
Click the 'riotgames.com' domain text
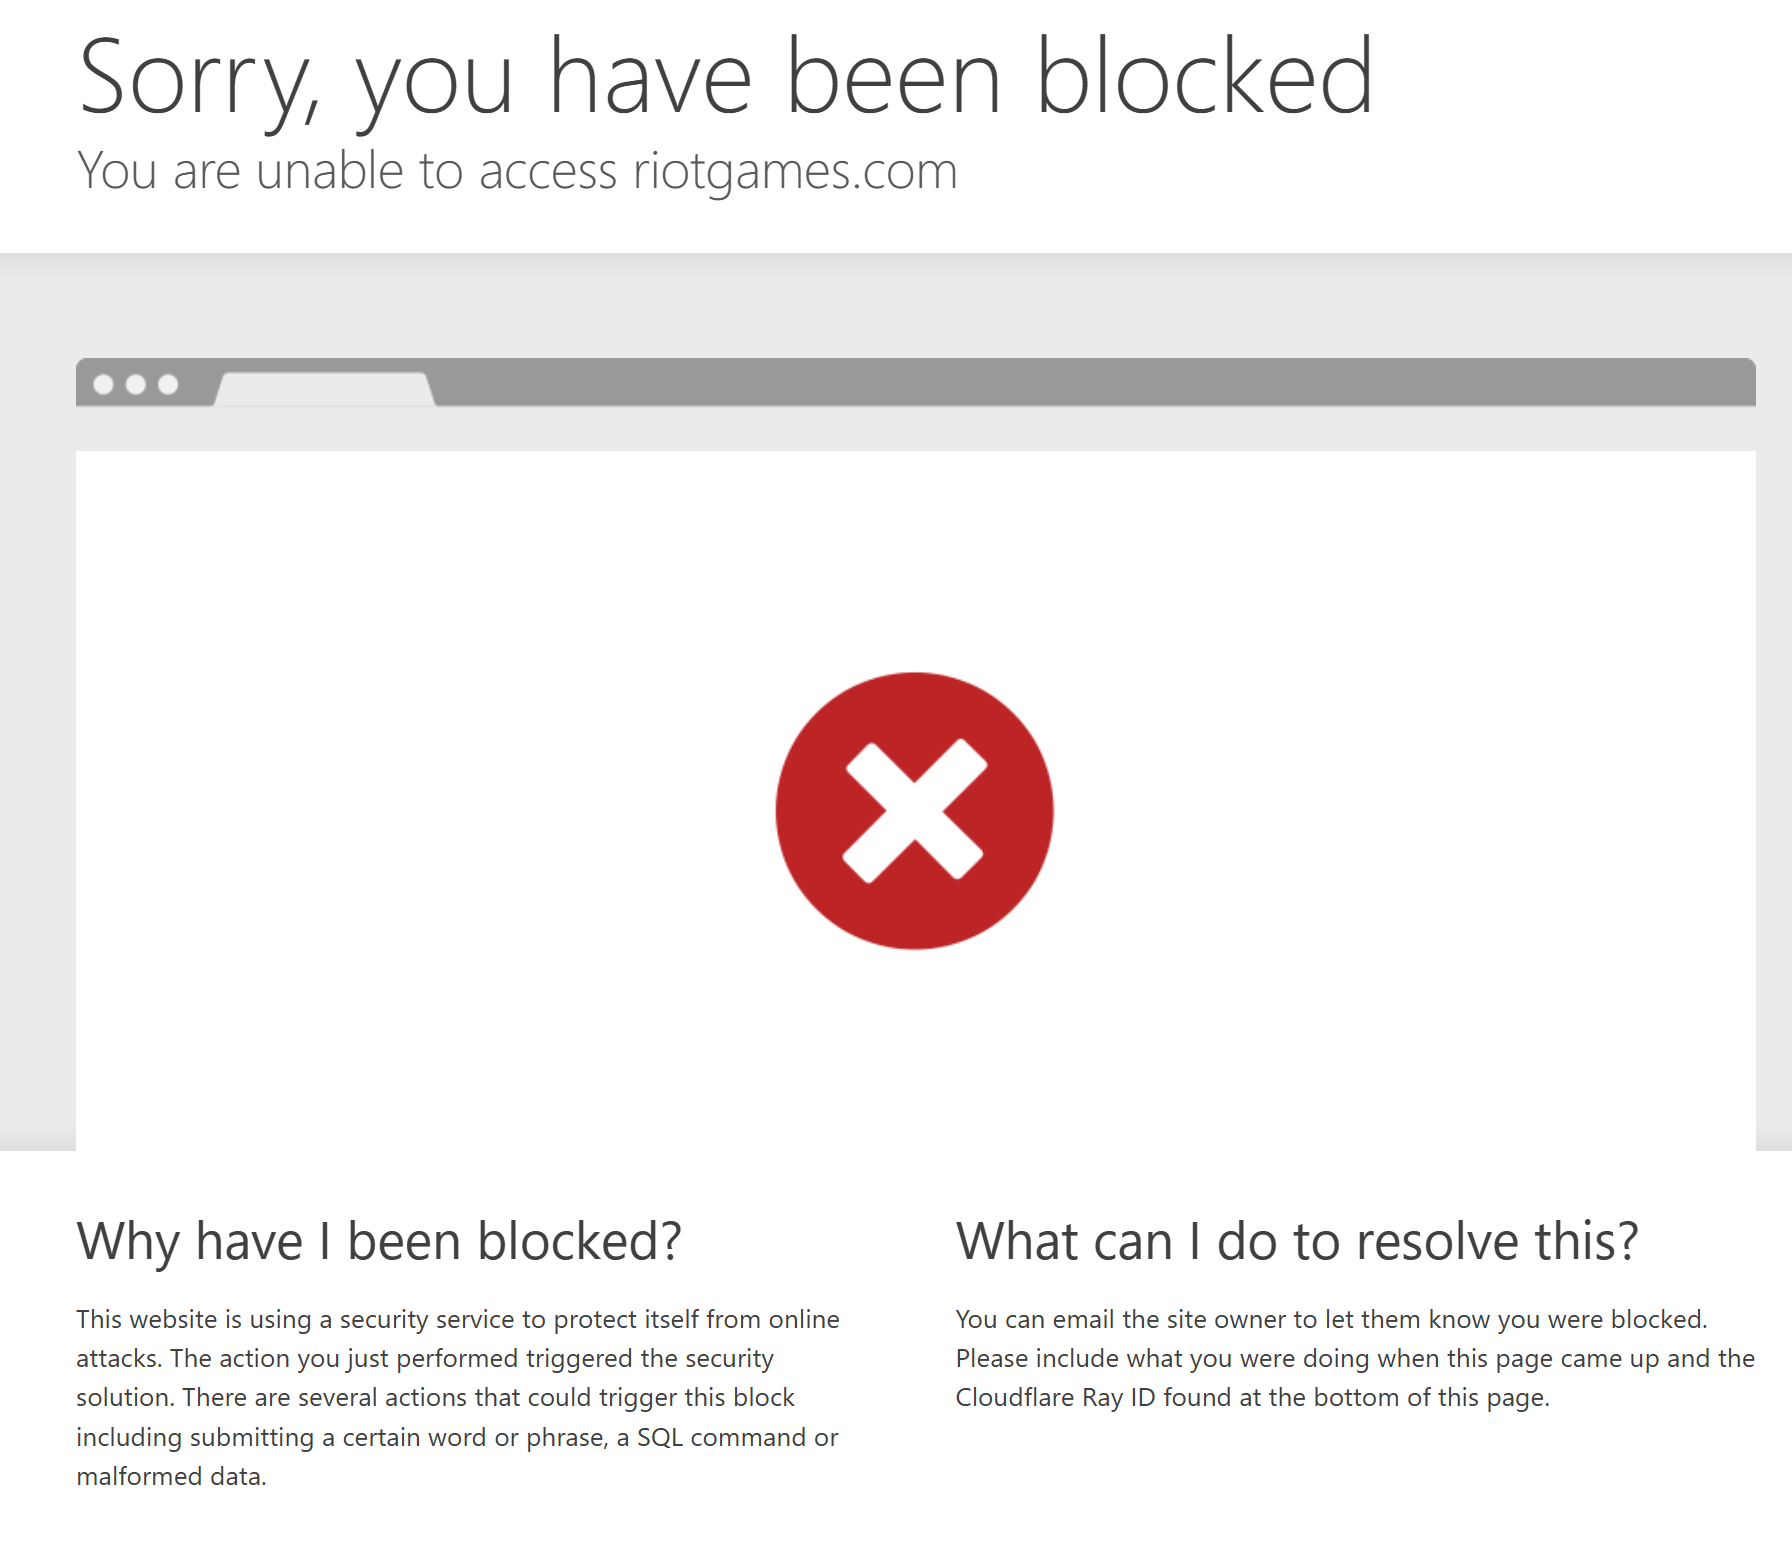pos(795,172)
